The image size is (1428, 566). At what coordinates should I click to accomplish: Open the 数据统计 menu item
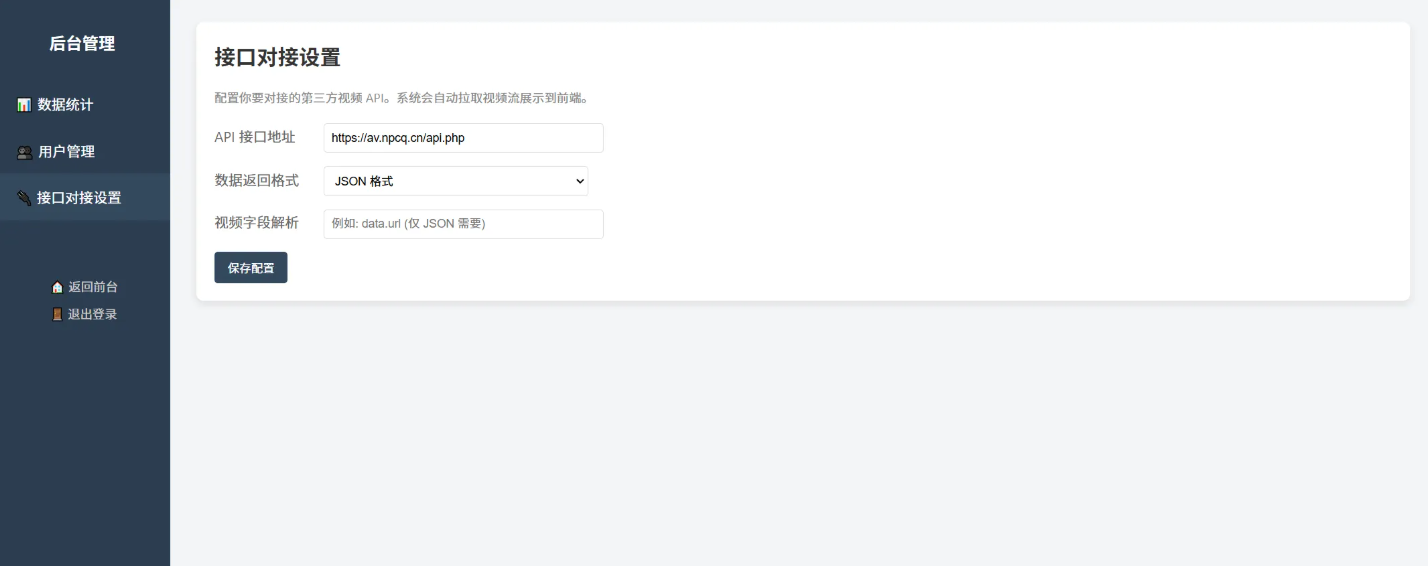point(85,105)
